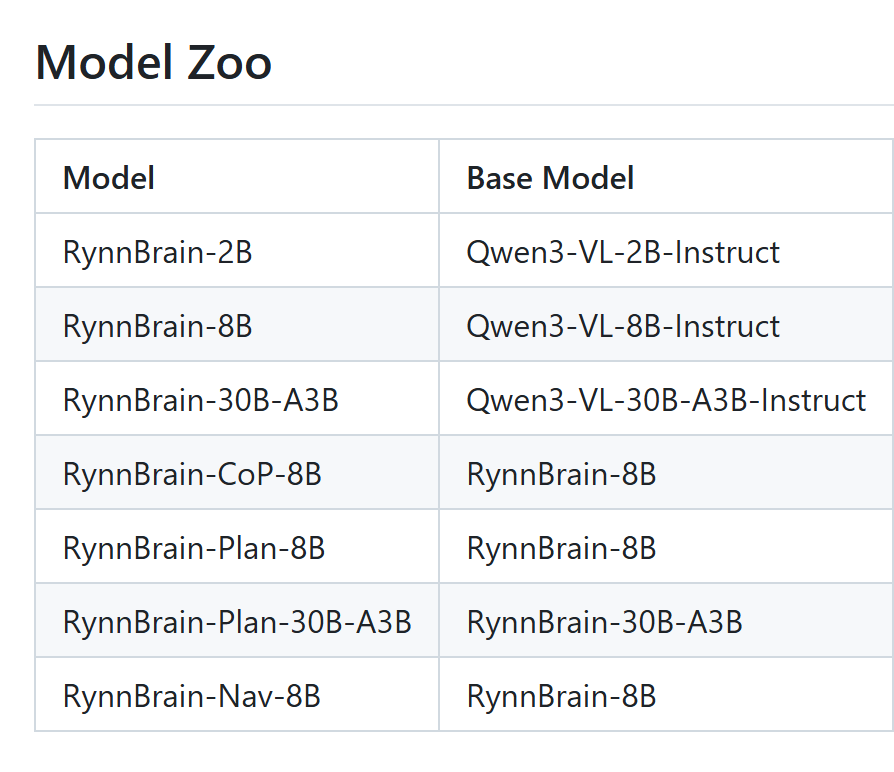Viewport: 894px width, 772px height.
Task: Click the Base Model column header
Action: [x=550, y=178]
